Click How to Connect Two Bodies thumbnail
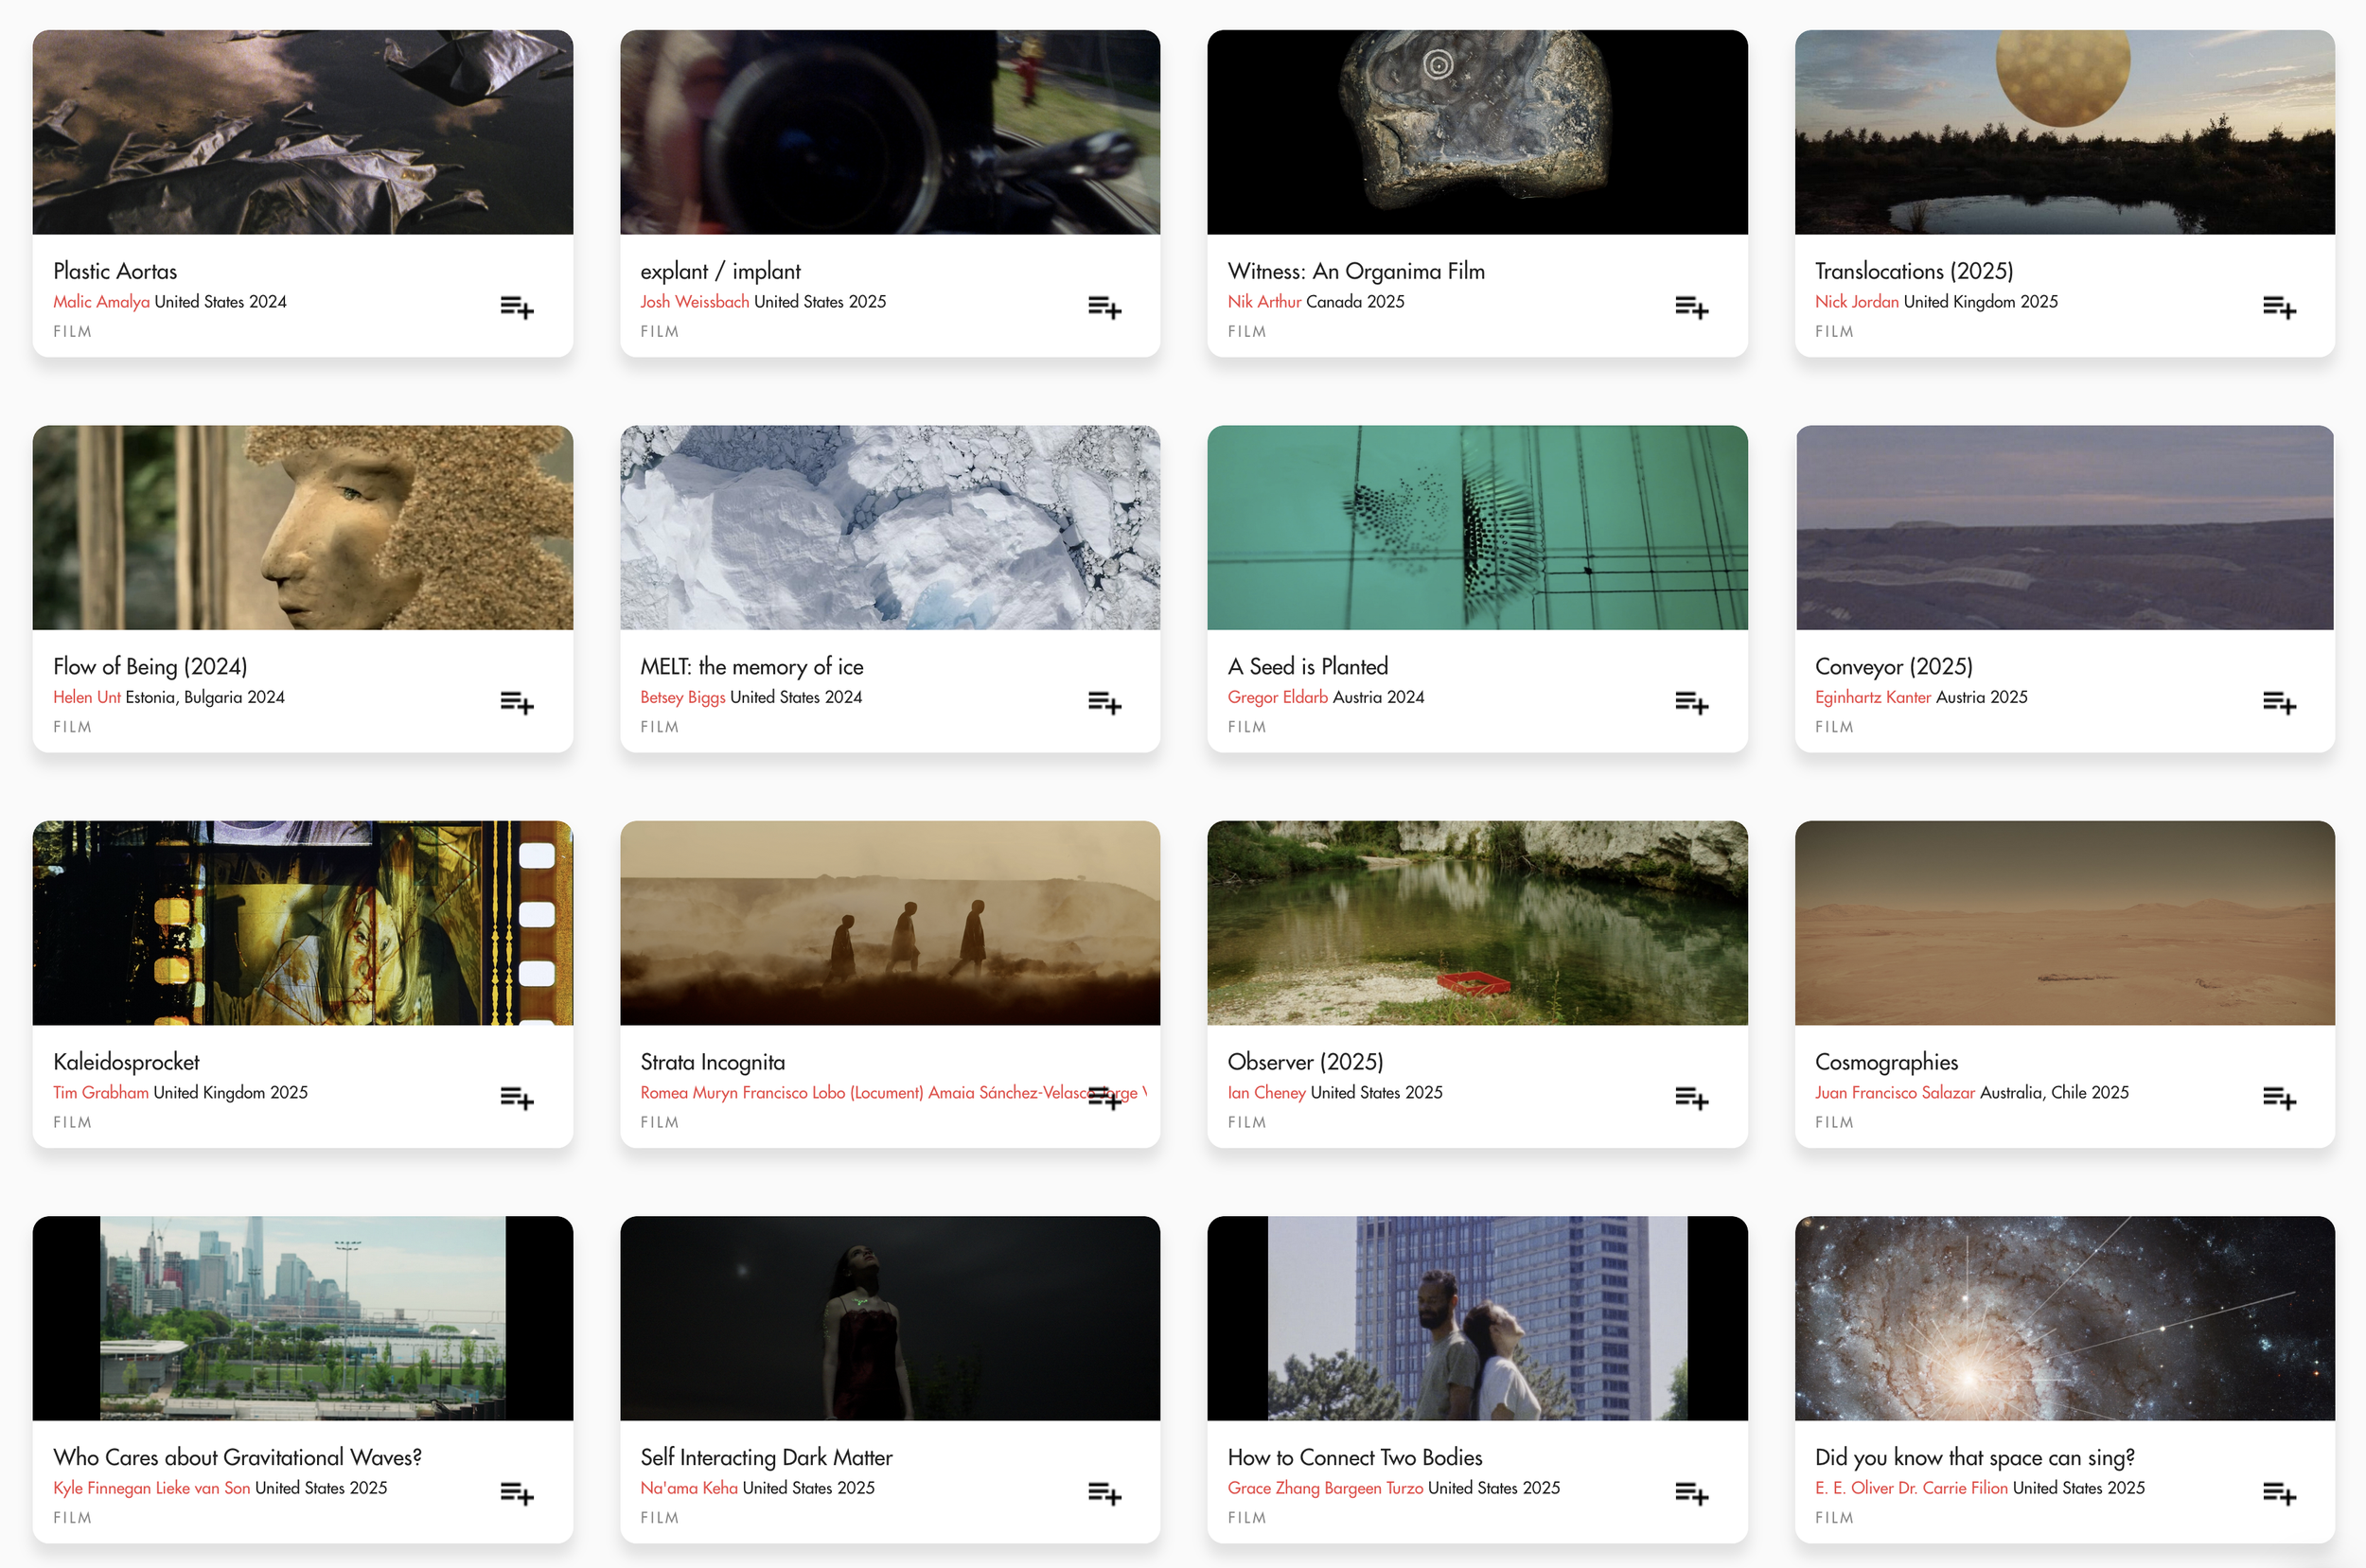Image resolution: width=2366 pixels, height=1568 pixels. pos(1477,1318)
